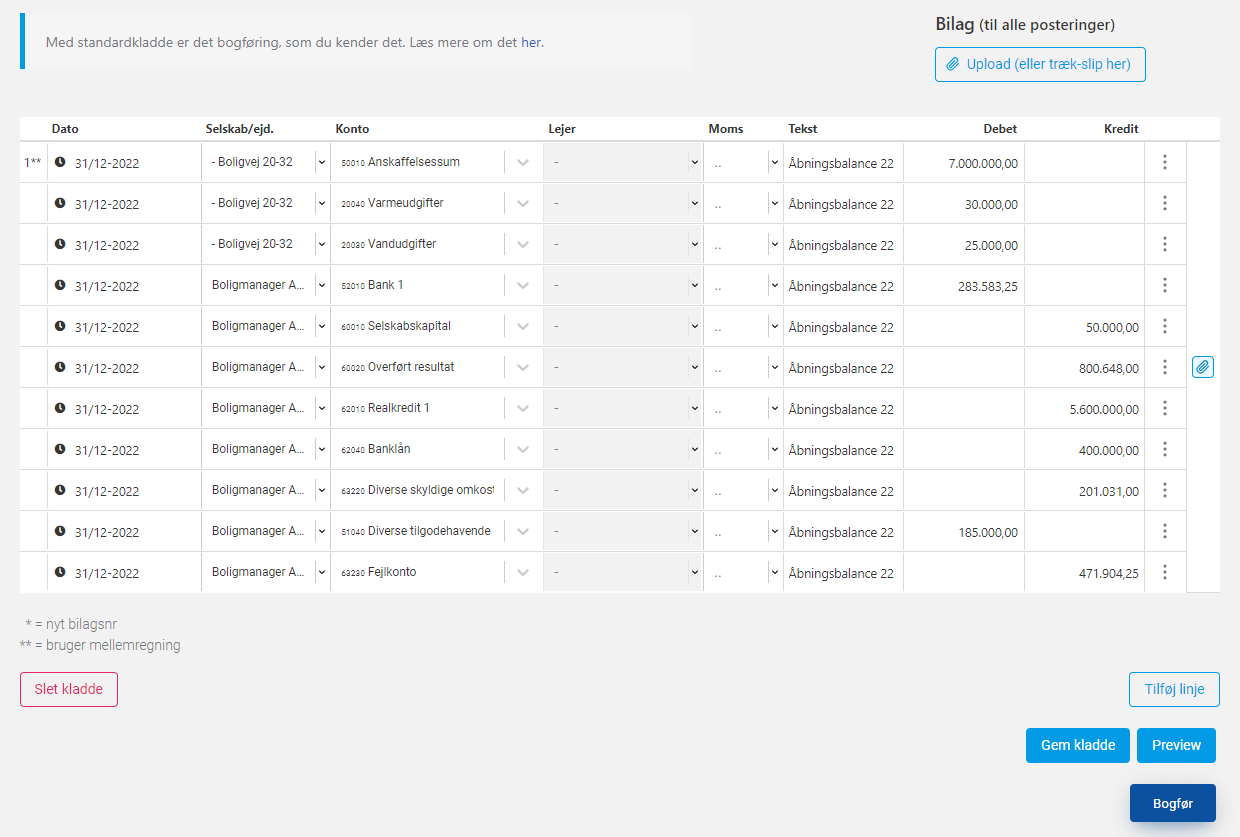Open the three-dot menu for Anskaffelsessum row
The width and height of the screenshot is (1240, 837).
(x=1165, y=162)
